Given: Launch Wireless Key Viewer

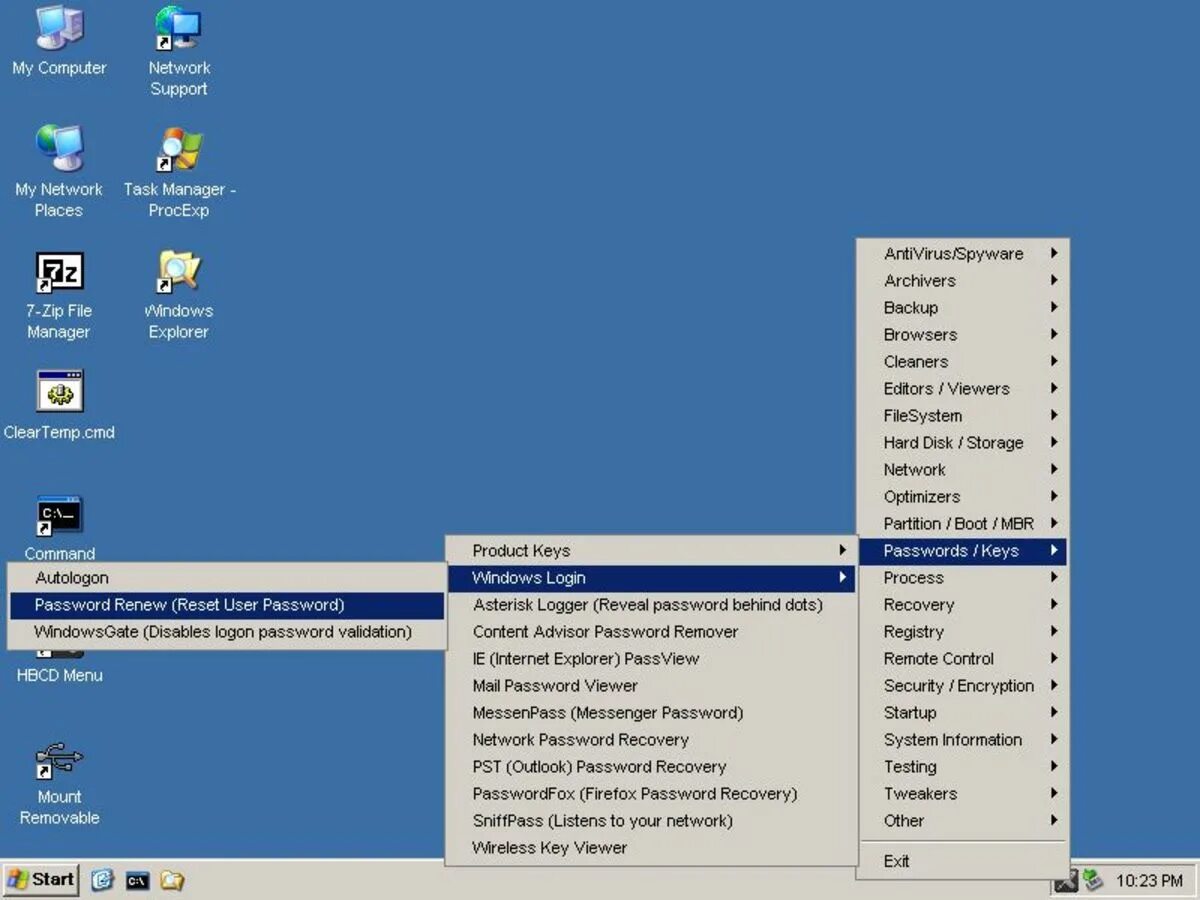Looking at the screenshot, I should pos(650,848).
